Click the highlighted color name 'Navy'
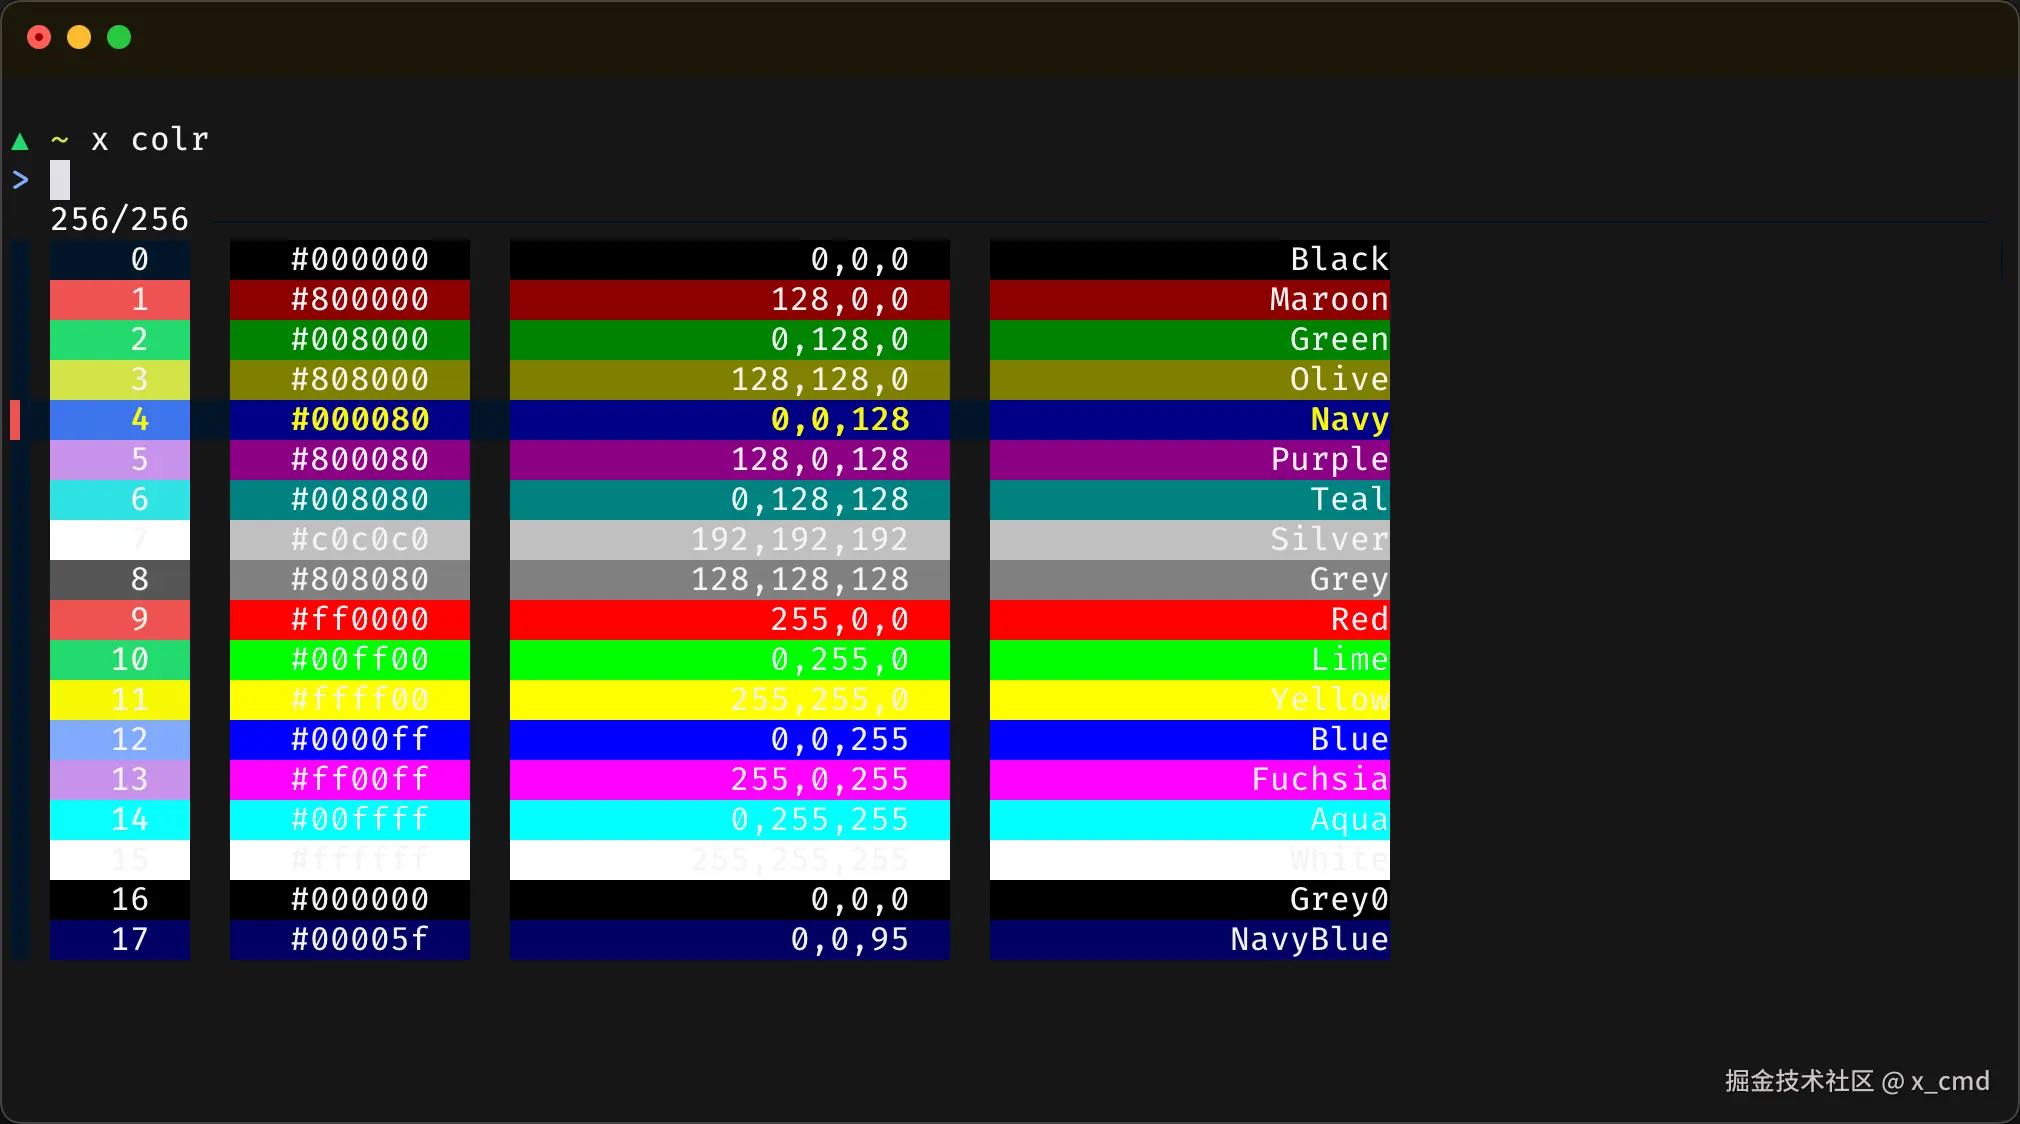Image resolution: width=2020 pixels, height=1124 pixels. pos(1350,420)
